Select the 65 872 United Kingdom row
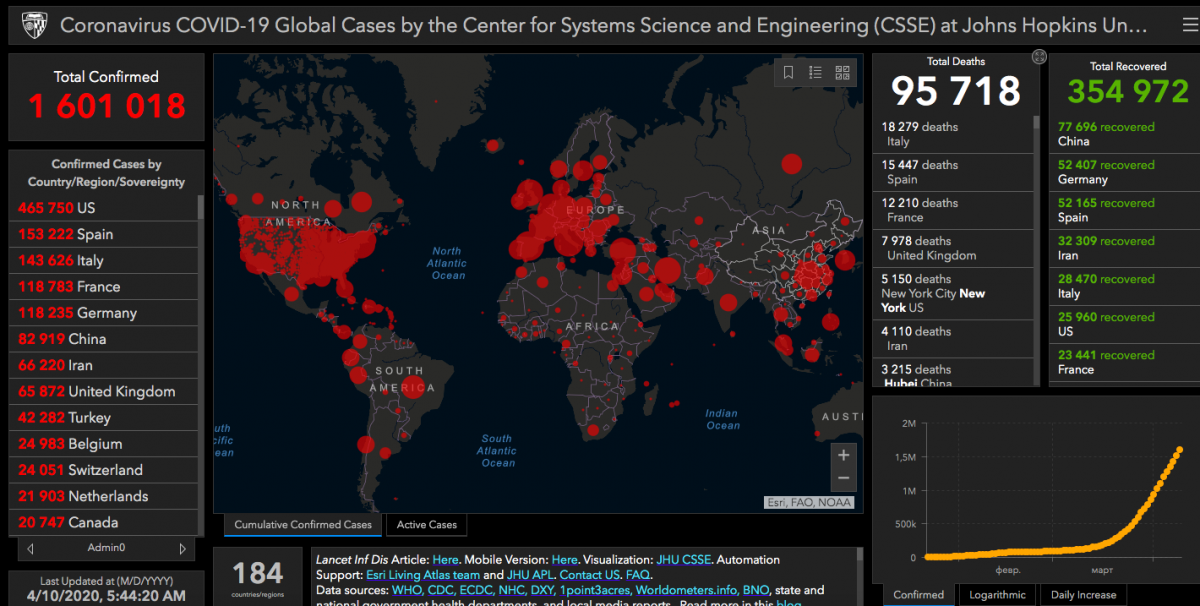This screenshot has width=1200, height=606. coord(105,391)
